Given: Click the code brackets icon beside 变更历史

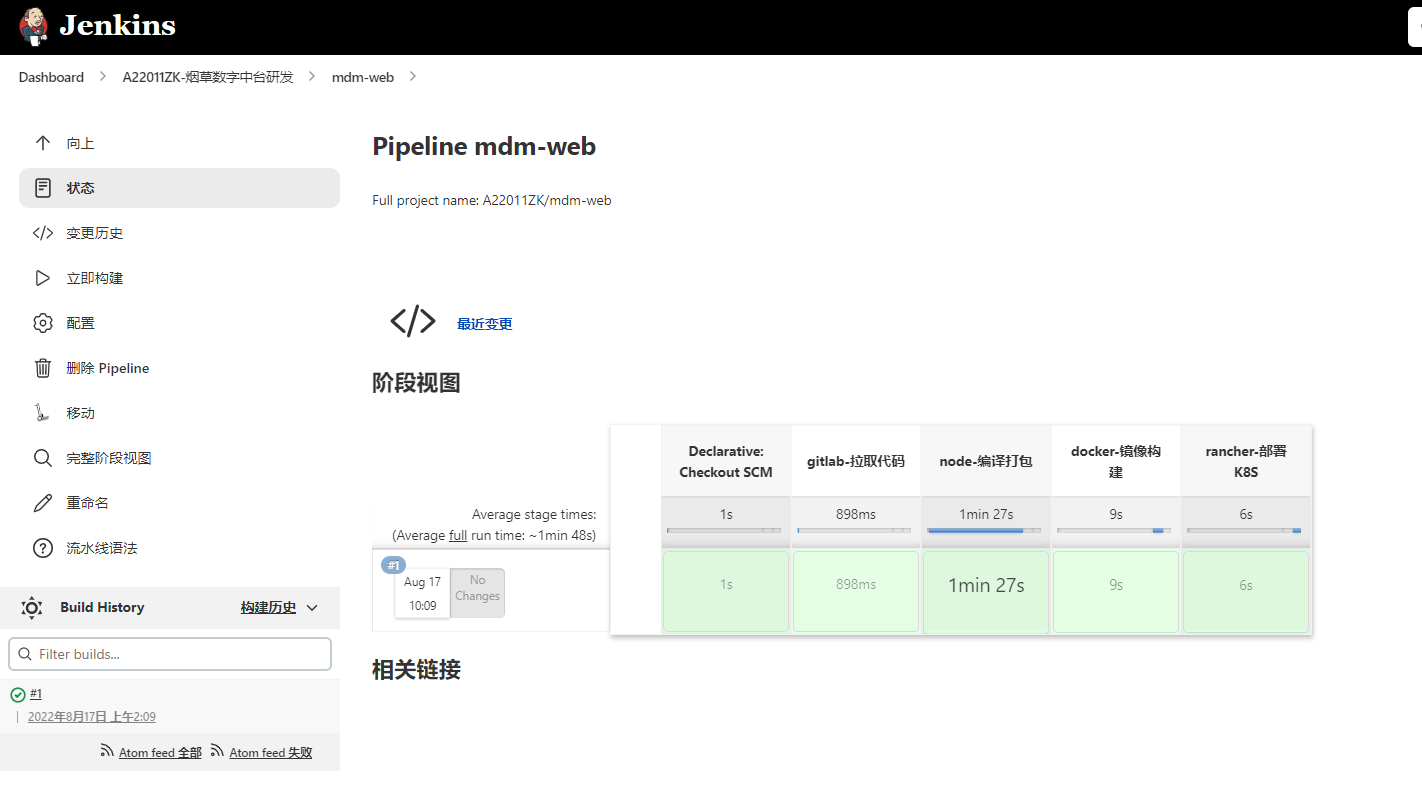Looking at the screenshot, I should [x=42, y=233].
